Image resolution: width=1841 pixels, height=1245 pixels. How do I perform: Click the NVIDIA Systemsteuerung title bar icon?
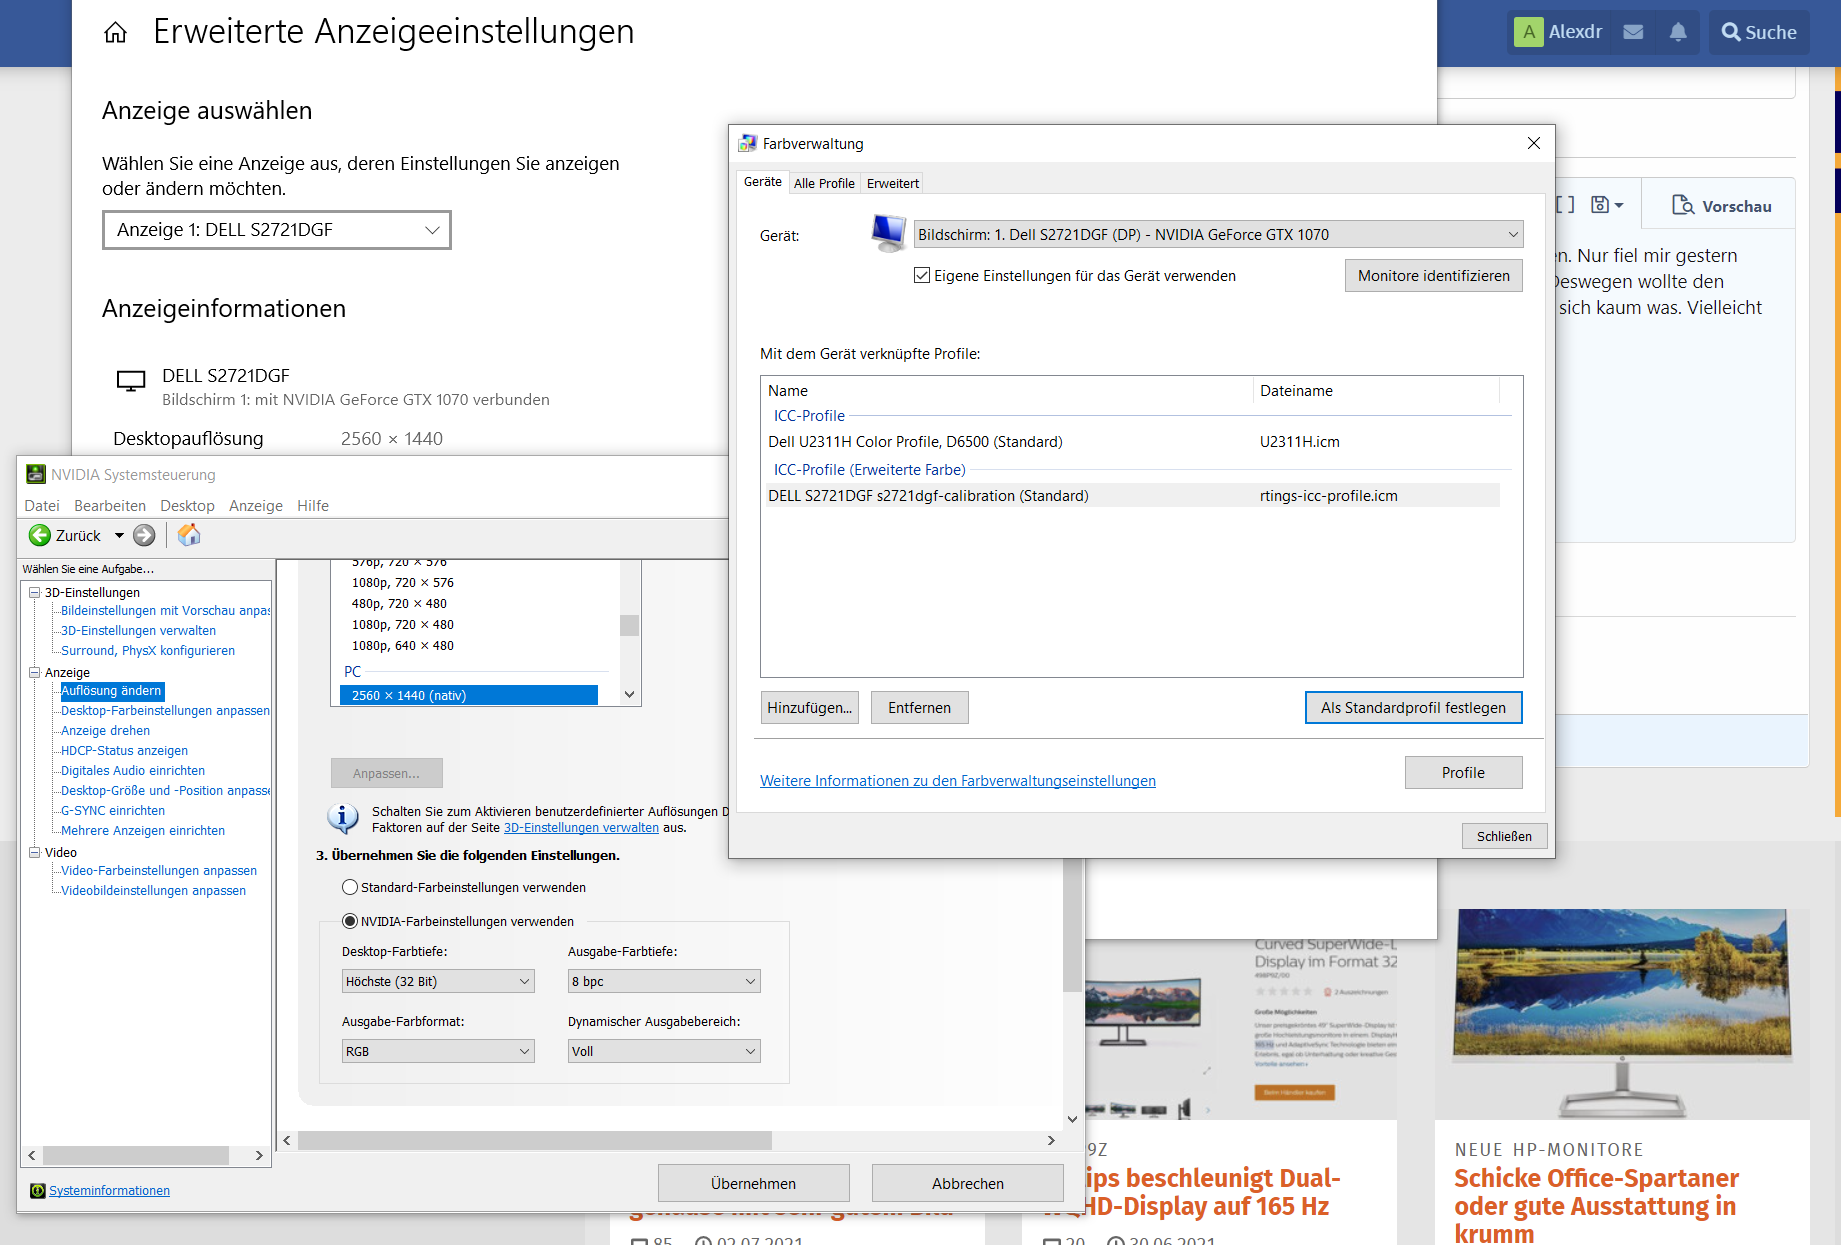36,474
